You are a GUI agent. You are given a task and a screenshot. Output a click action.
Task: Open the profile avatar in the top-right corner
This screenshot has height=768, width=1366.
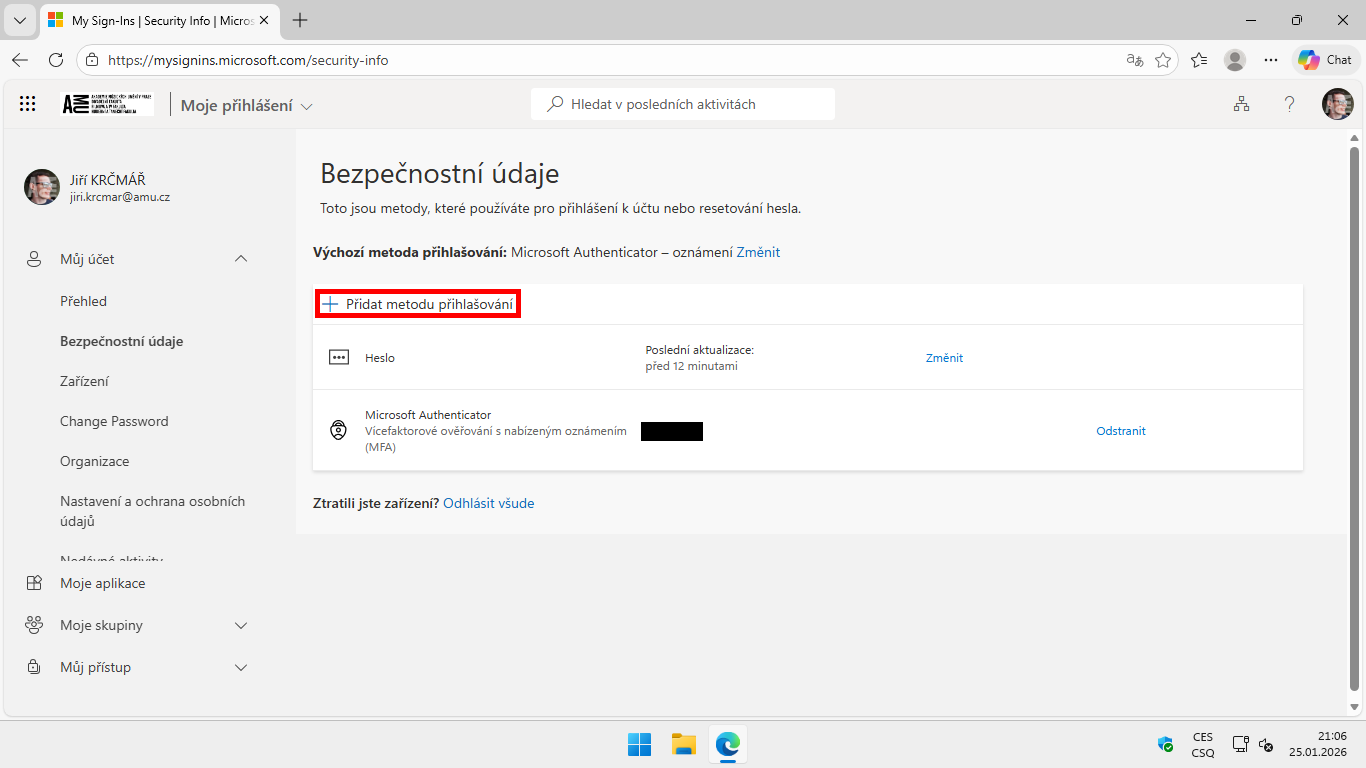coord(1337,103)
